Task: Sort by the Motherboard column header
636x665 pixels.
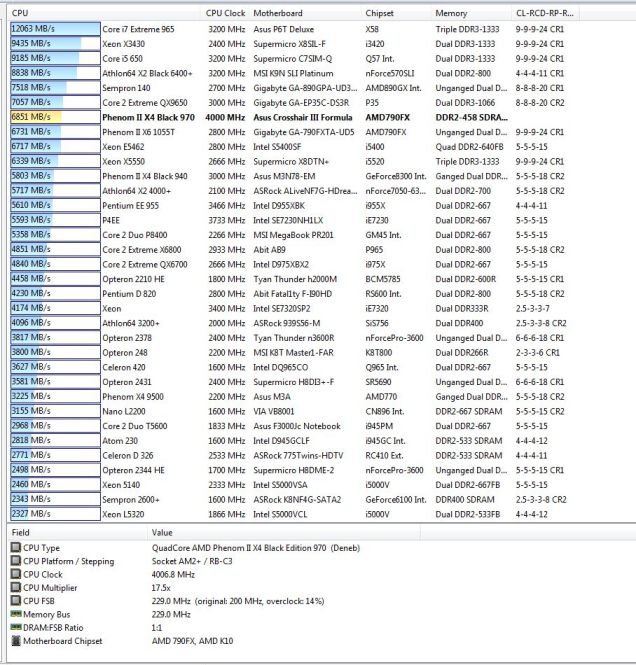Action: tap(306, 13)
